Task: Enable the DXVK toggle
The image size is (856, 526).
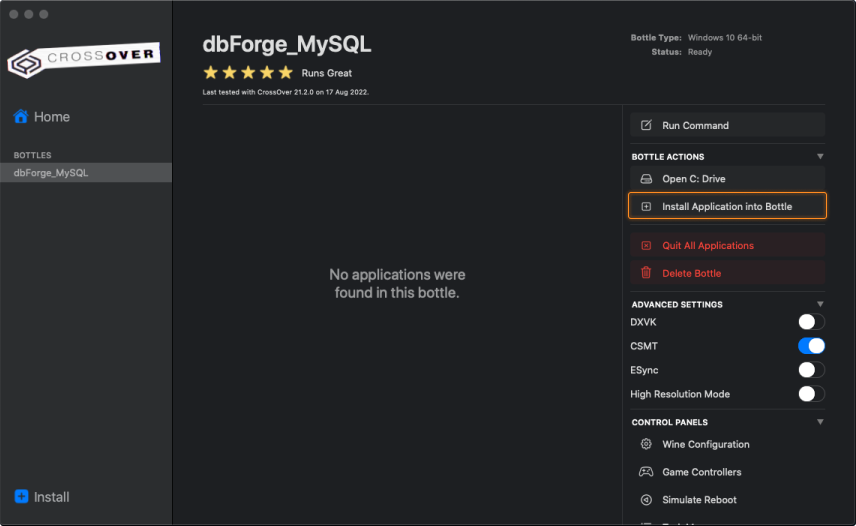Action: [811, 322]
